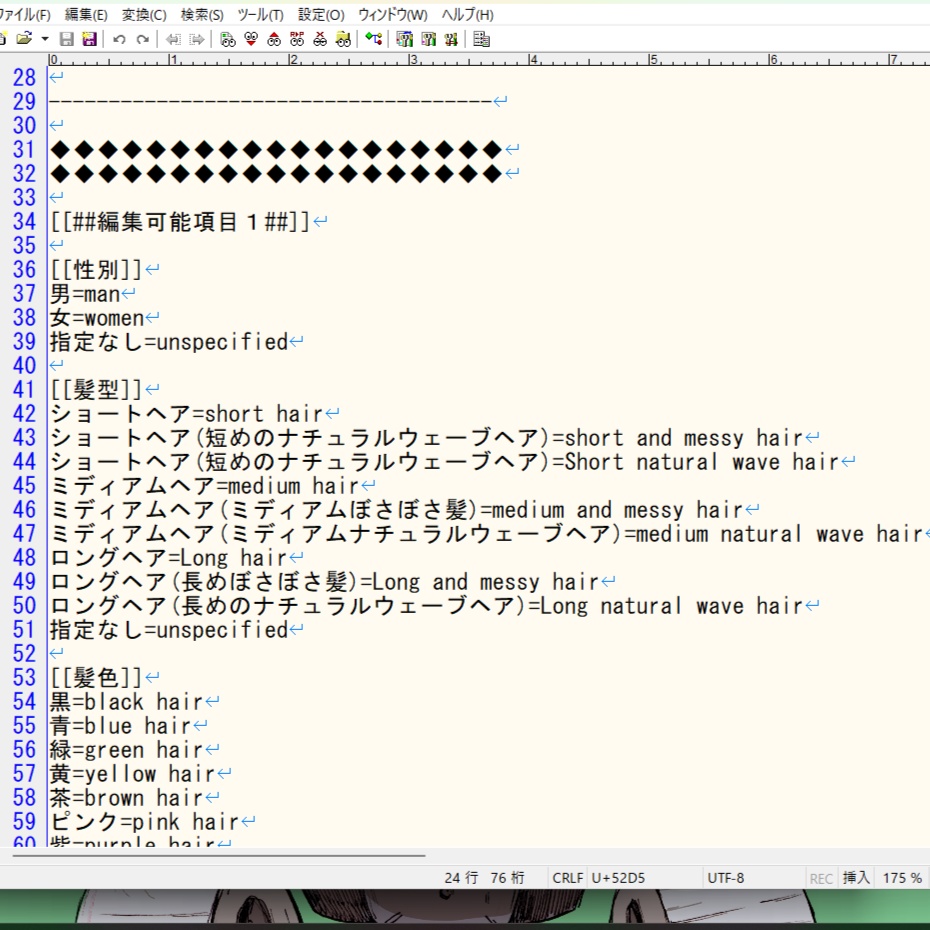Toggle REC macro recording in status bar
This screenshot has height=930, width=930.
[x=820, y=877]
